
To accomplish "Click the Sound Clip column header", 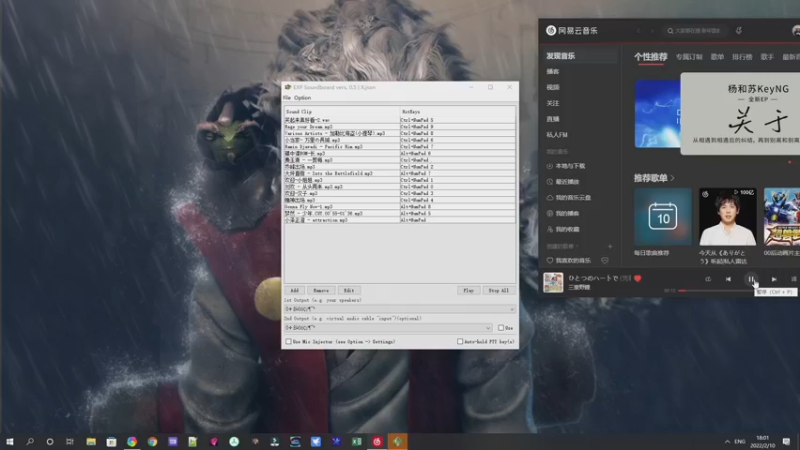I will 342,112.
